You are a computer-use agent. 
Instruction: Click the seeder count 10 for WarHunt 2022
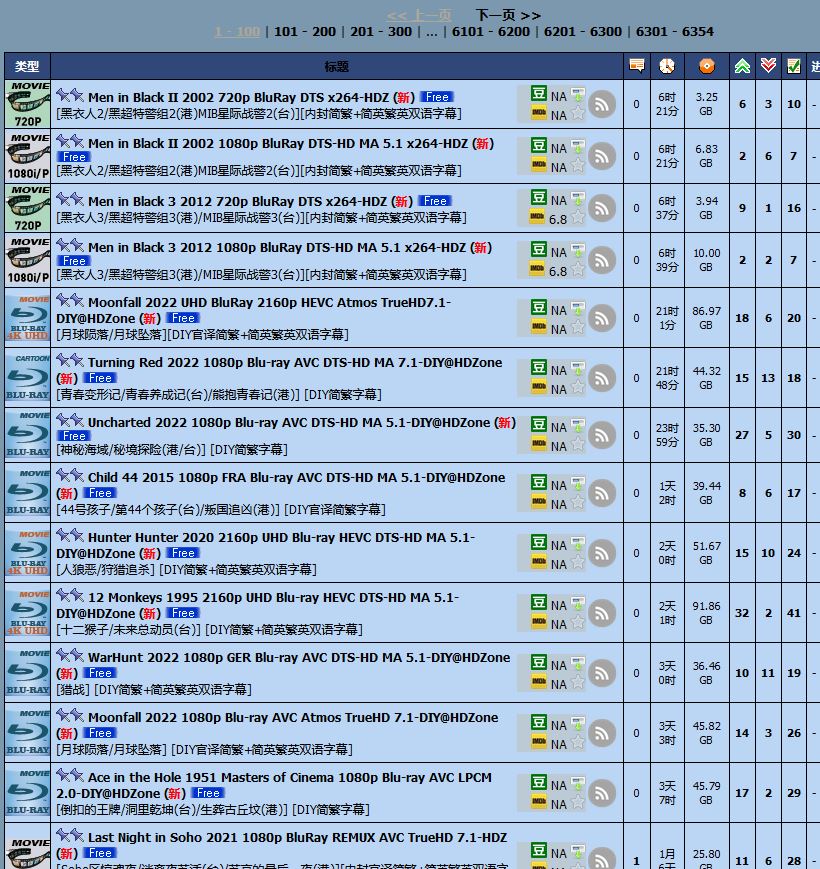pyautogui.click(x=742, y=673)
